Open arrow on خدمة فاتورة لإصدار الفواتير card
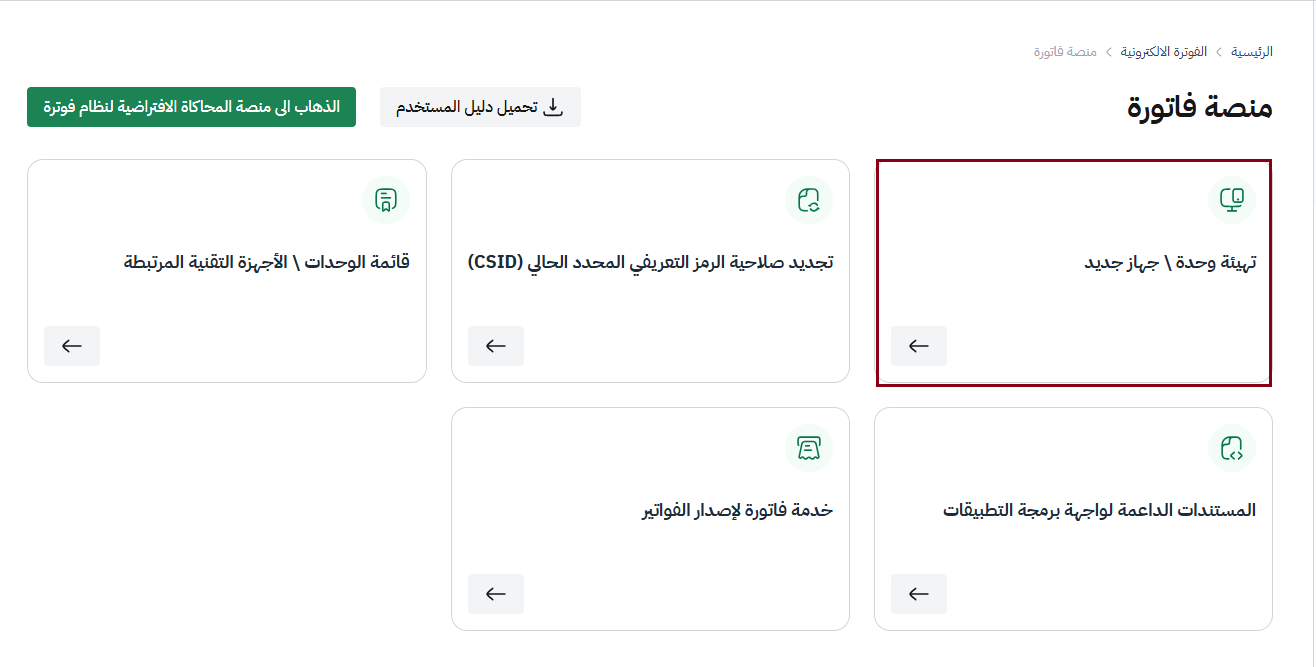Screen dimensions: 1316x667 click(x=496, y=594)
